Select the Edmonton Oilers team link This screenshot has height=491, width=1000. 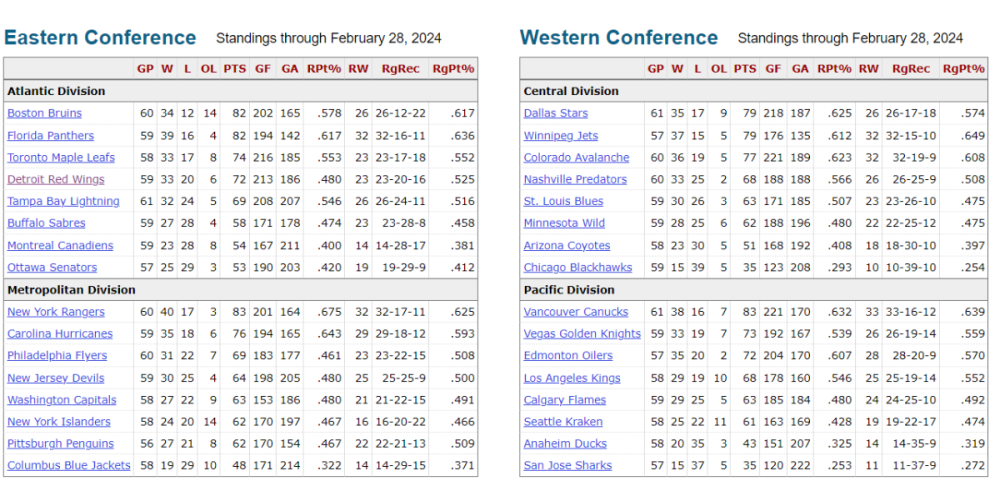[x=568, y=356]
